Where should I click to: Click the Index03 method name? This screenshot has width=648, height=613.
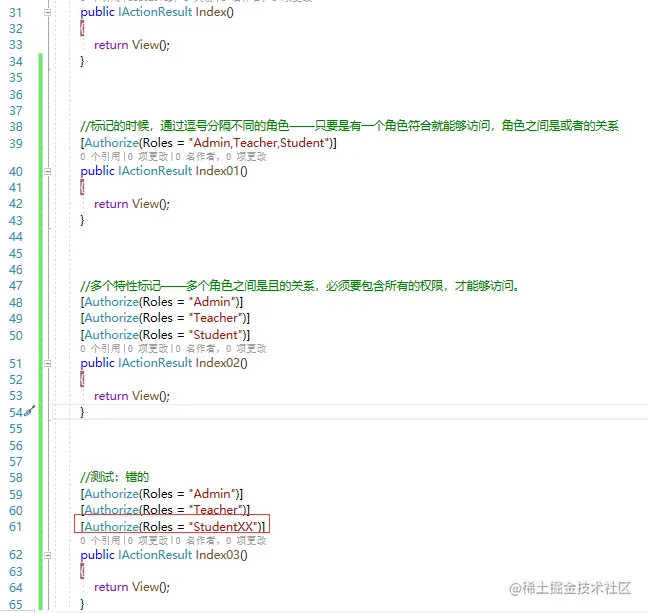pyautogui.click(x=218, y=555)
